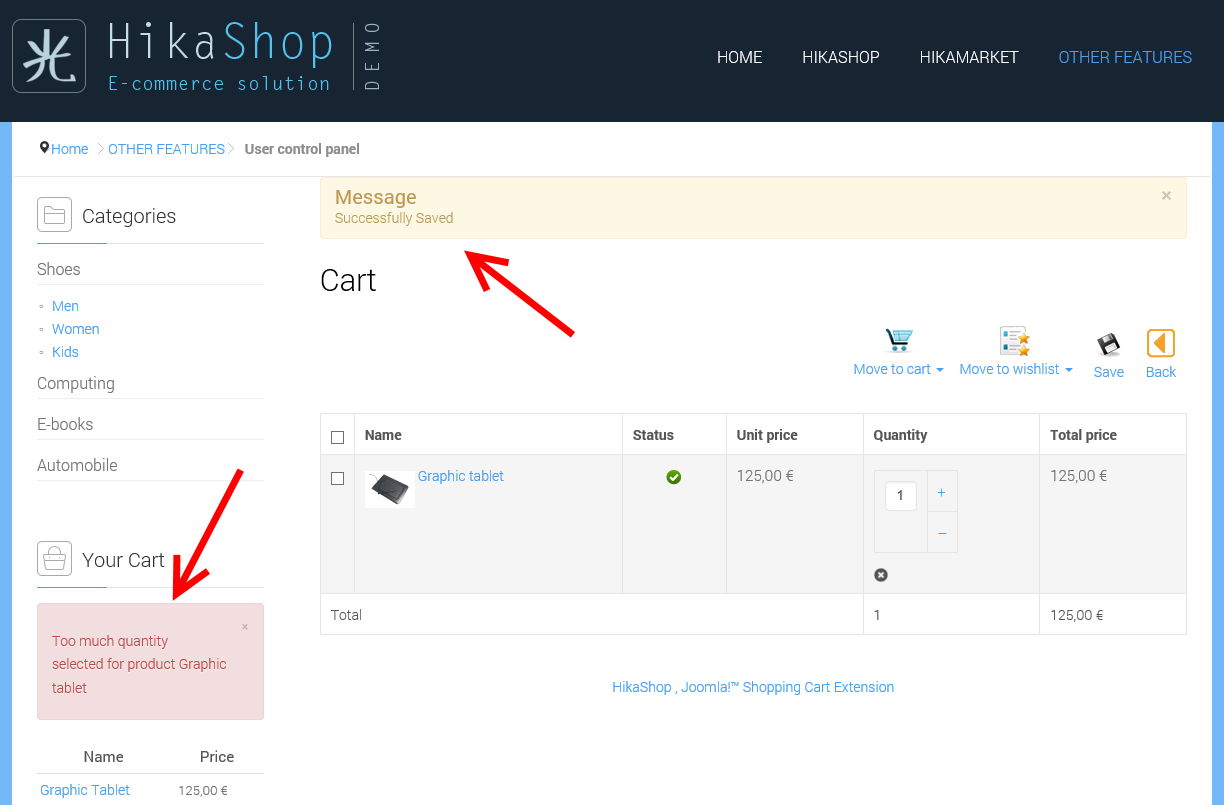Click the Your Cart basket icon
Viewport: 1224px width, 805px height.
pyautogui.click(x=54, y=558)
